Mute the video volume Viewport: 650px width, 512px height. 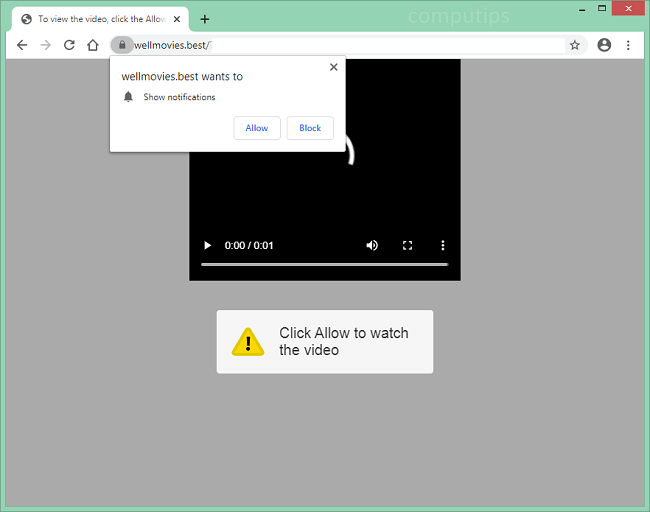(372, 245)
